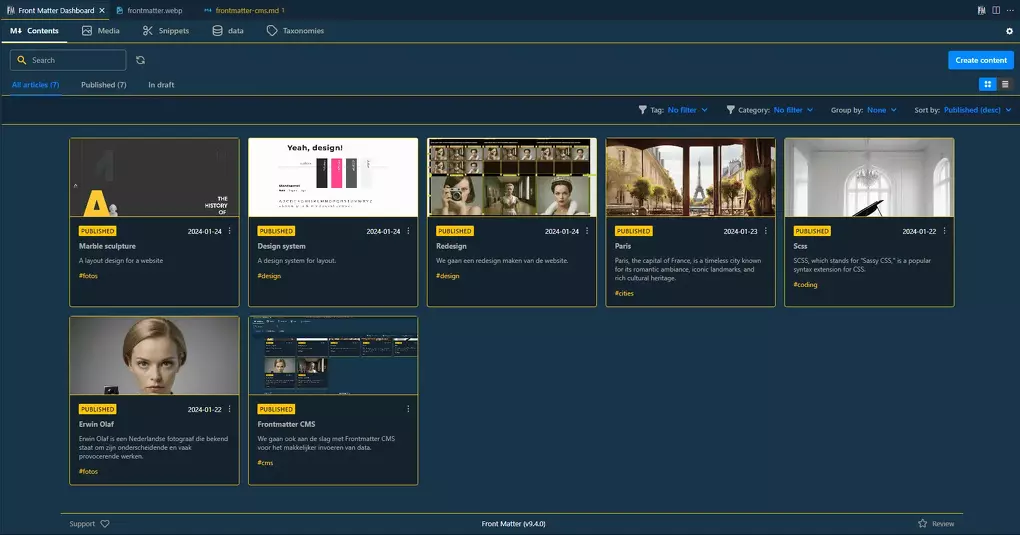Click #fotos tag on Erwin Olaf
1020x535 pixels.
88,471
